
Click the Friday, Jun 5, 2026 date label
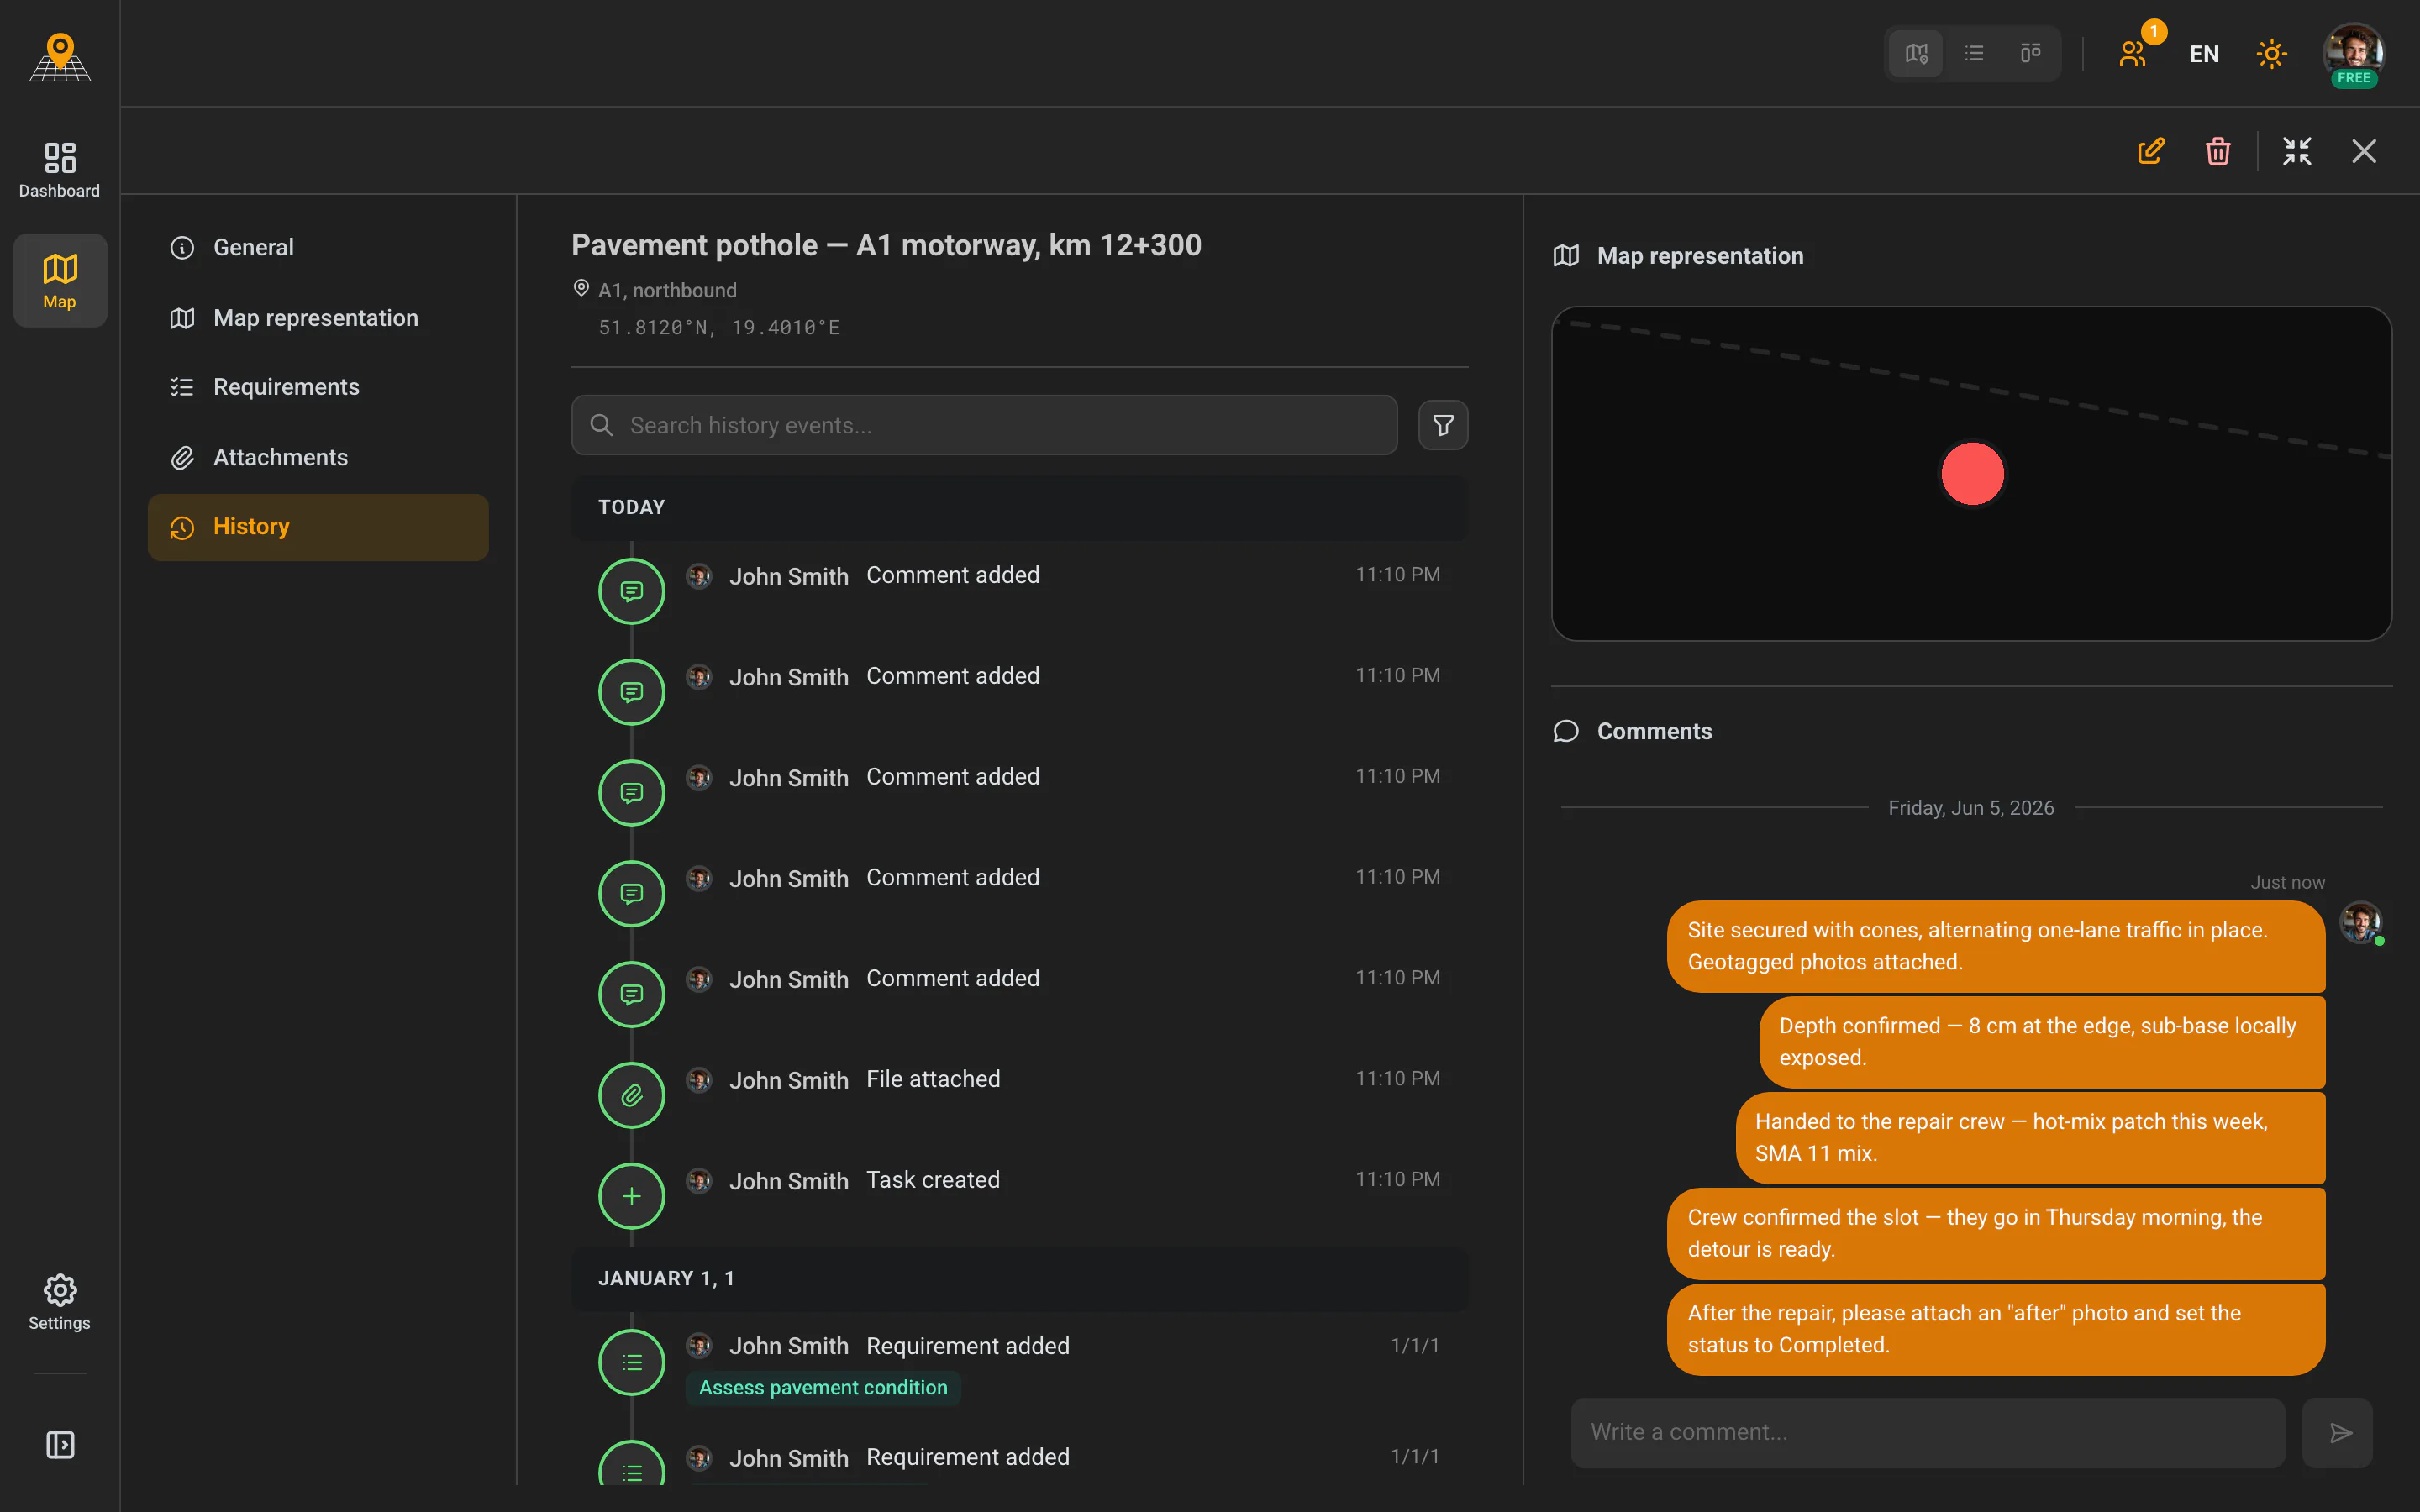click(1971, 808)
